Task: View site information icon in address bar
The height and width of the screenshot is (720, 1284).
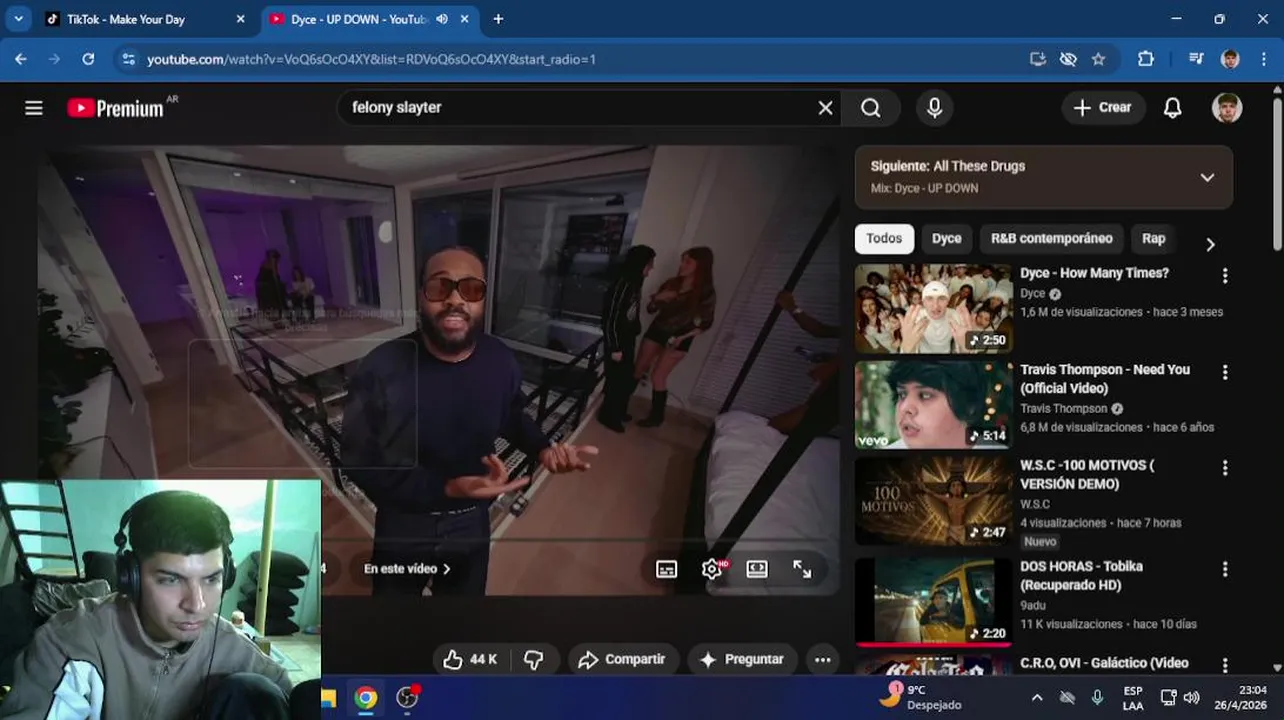Action: click(x=127, y=59)
